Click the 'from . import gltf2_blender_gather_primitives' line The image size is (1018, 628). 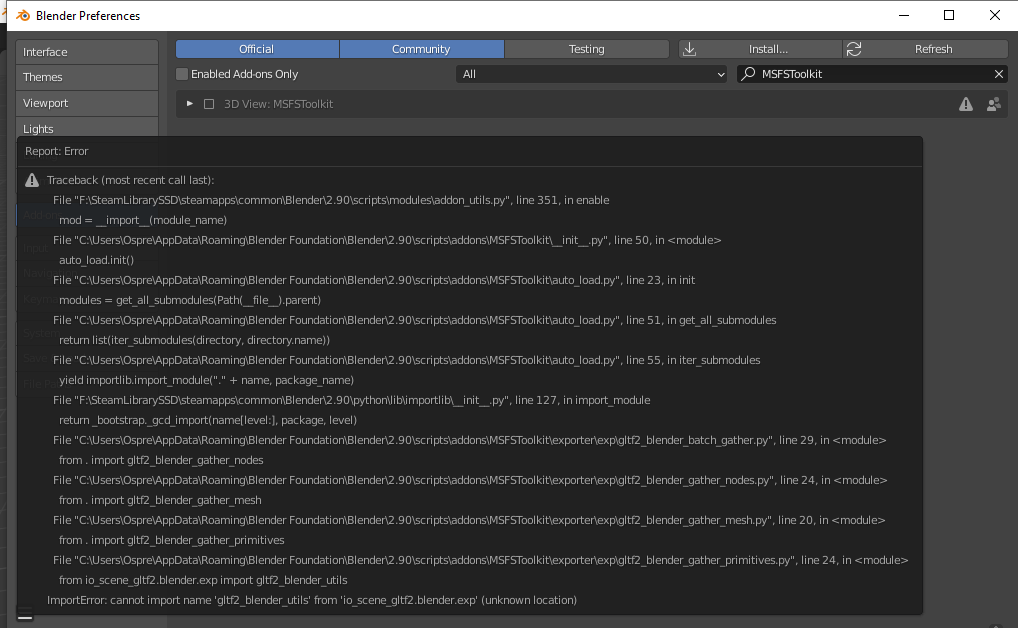tap(171, 540)
